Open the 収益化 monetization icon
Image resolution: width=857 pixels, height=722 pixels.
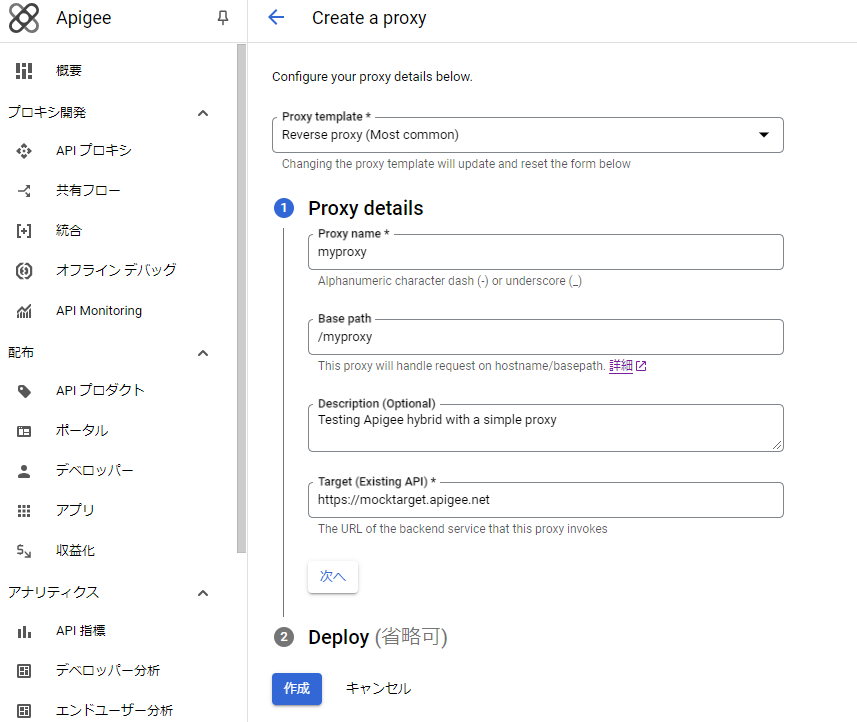[x=24, y=551]
